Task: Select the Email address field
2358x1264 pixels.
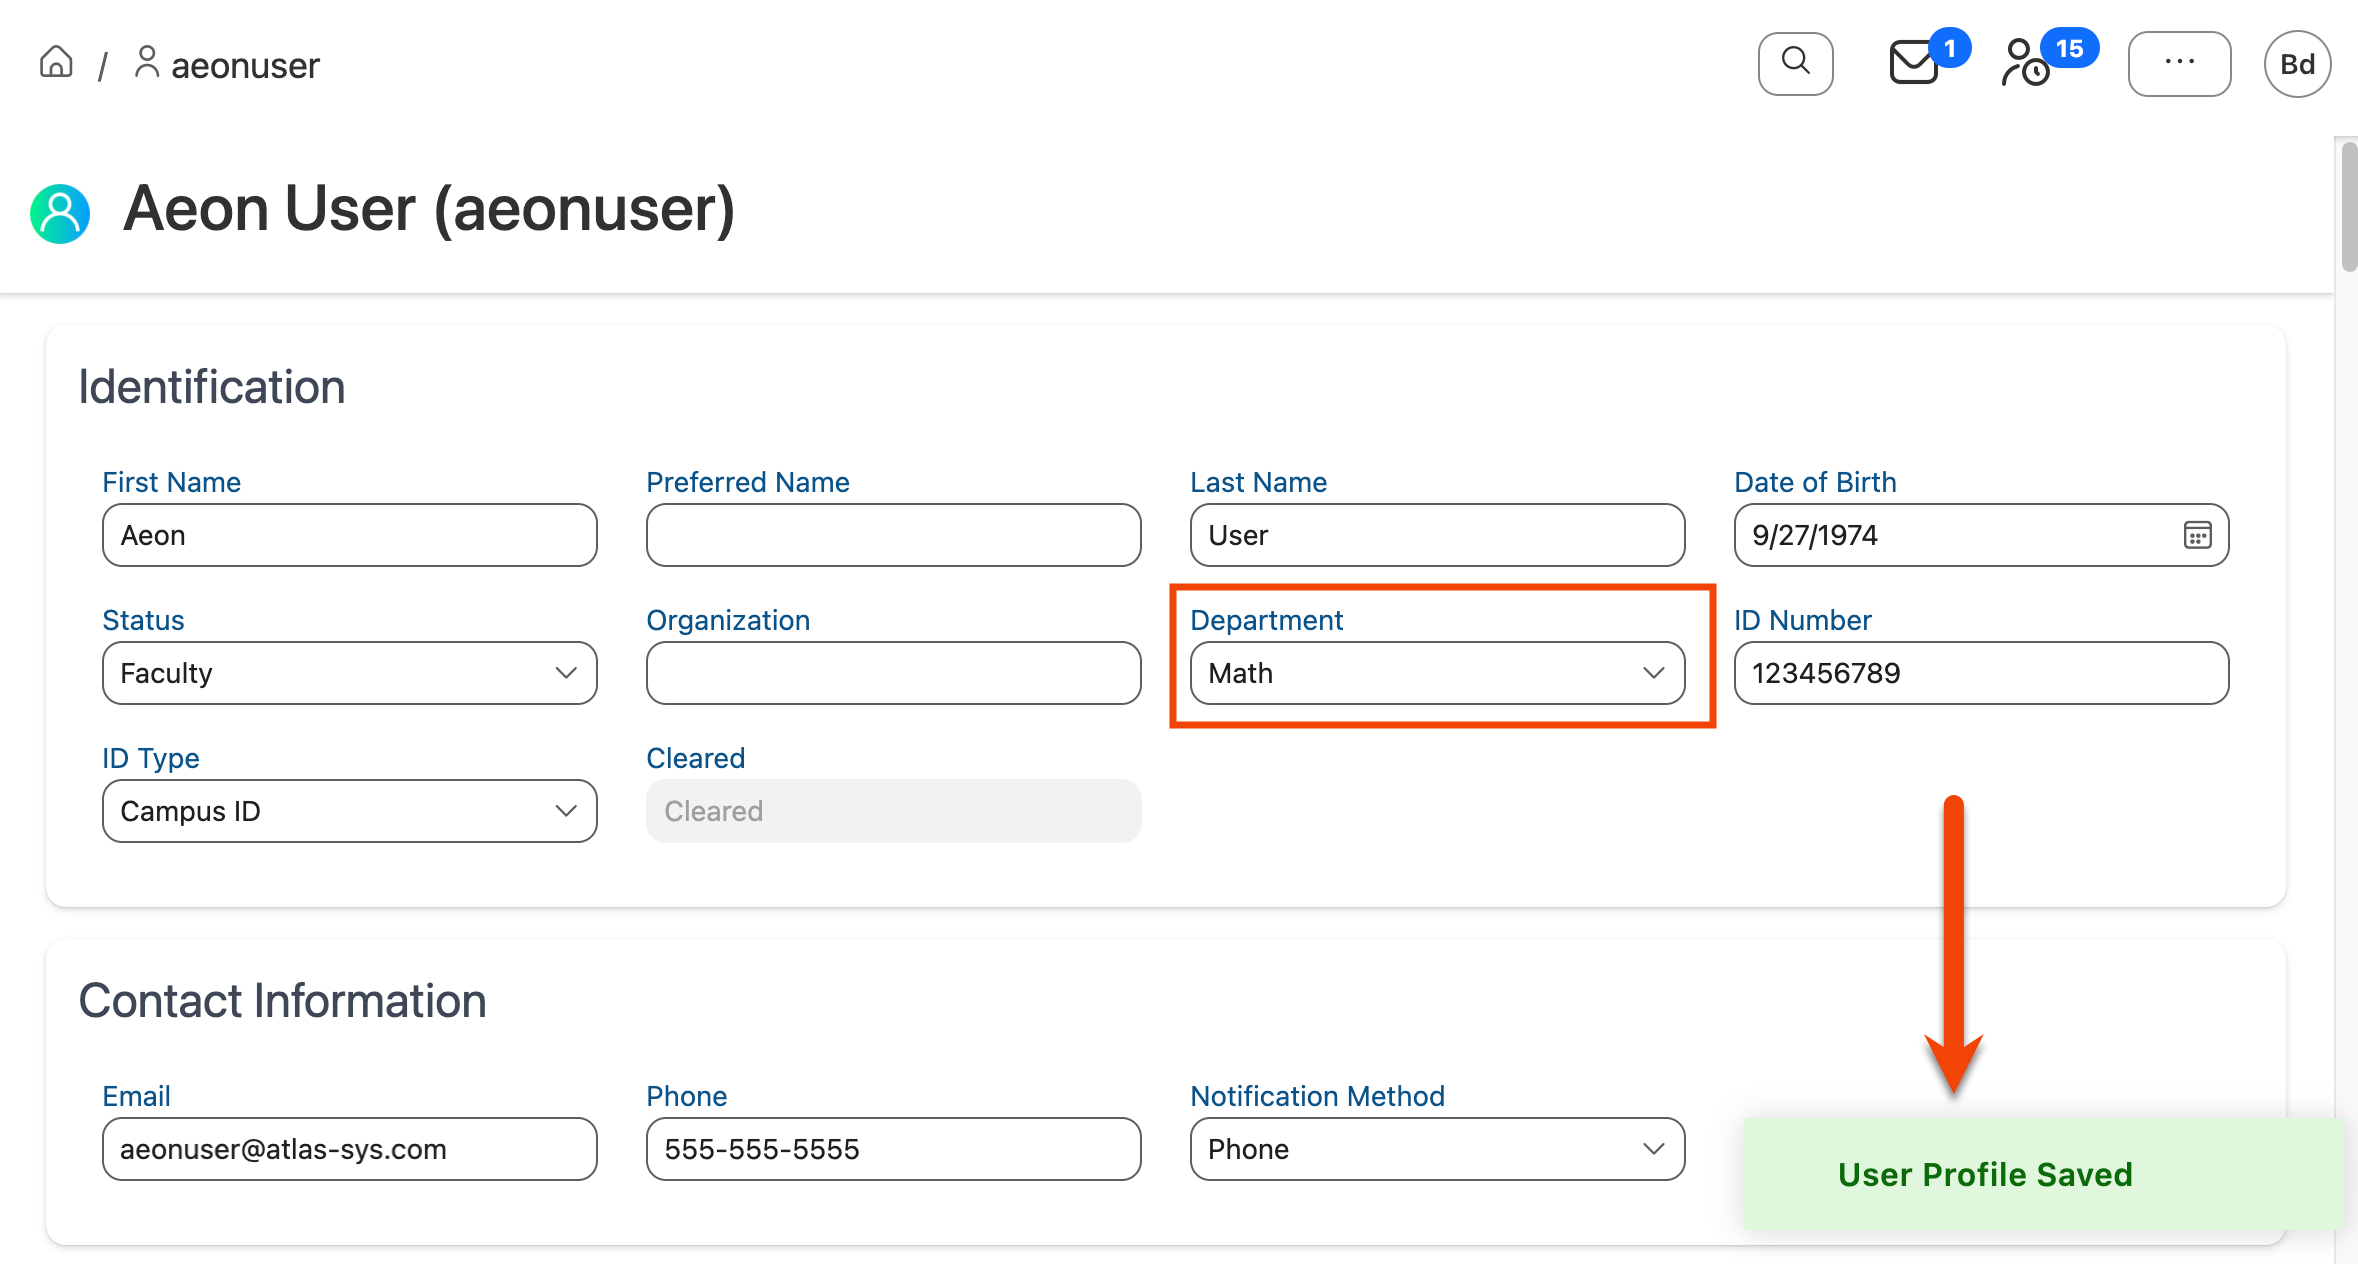Action: (348, 1148)
